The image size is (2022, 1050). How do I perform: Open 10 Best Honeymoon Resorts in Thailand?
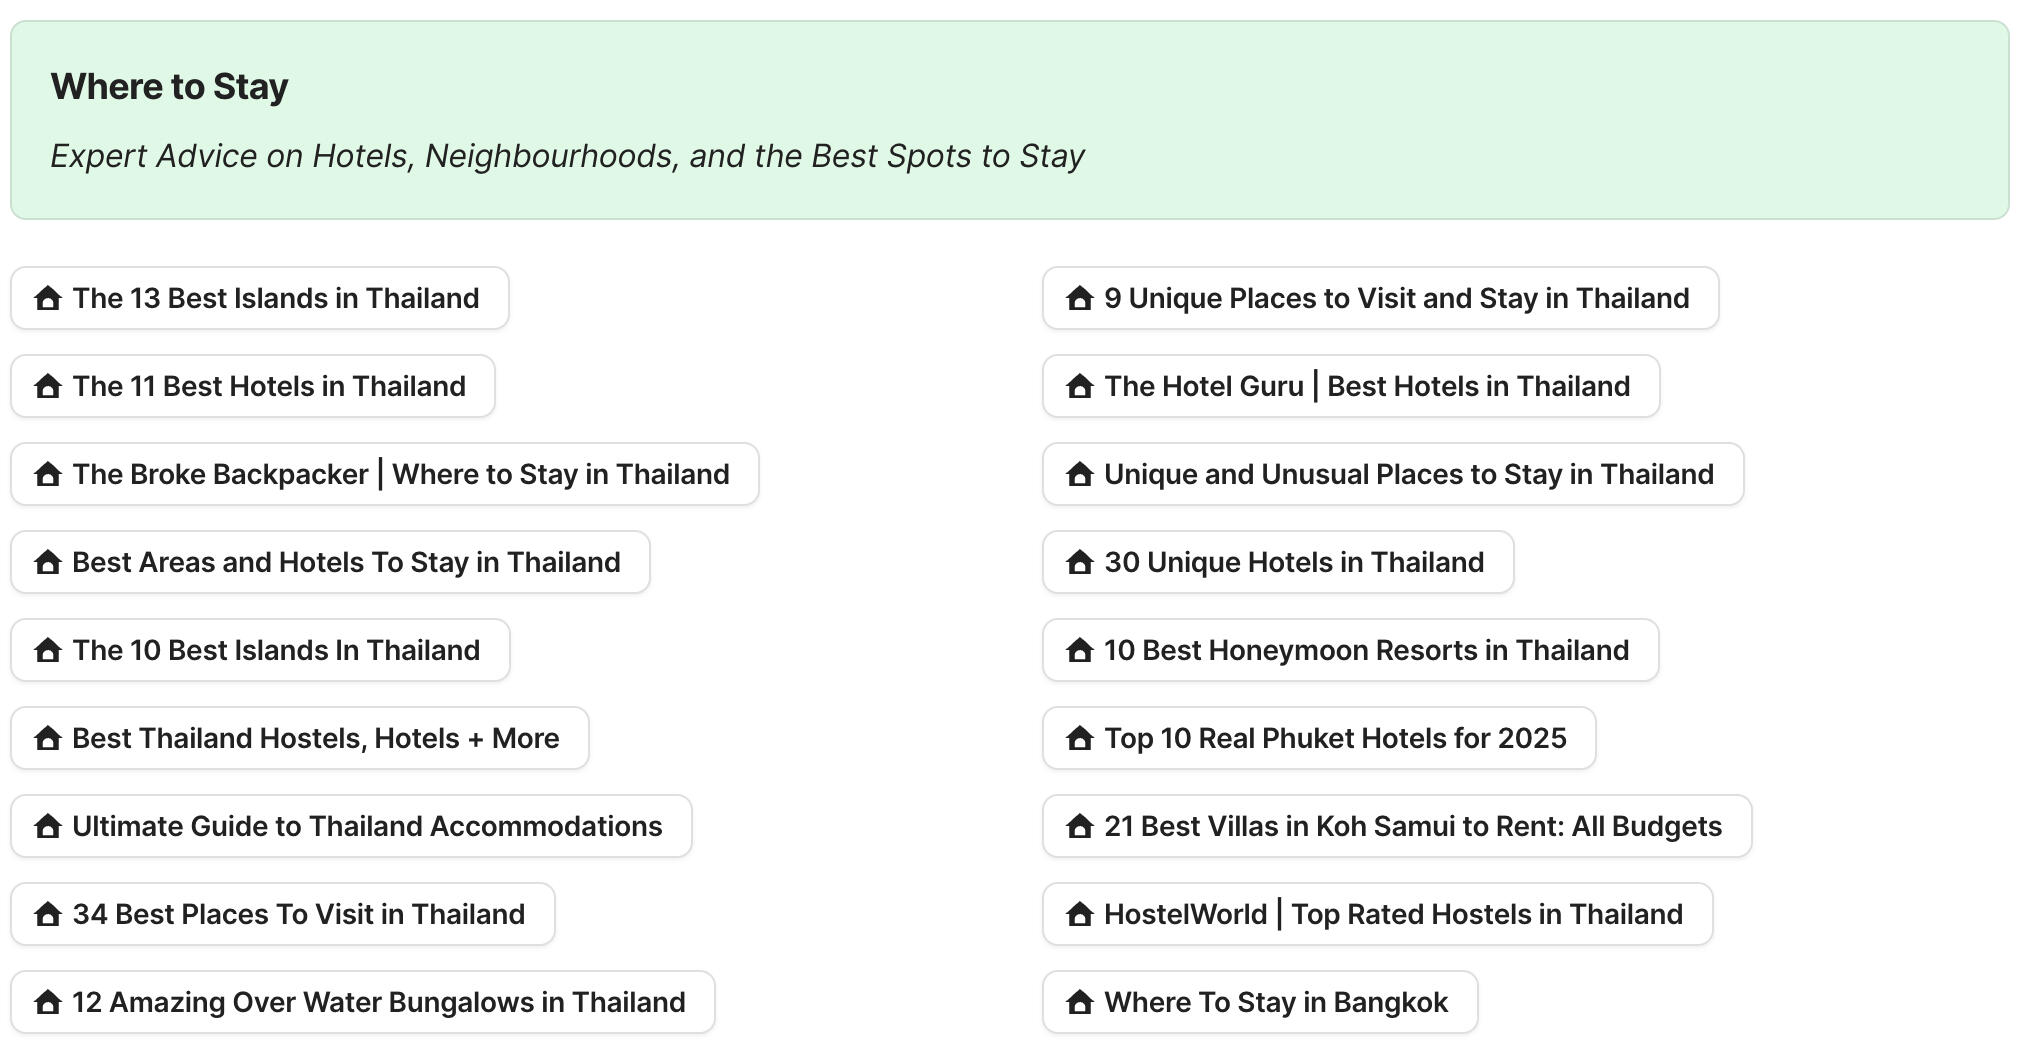pos(1365,650)
